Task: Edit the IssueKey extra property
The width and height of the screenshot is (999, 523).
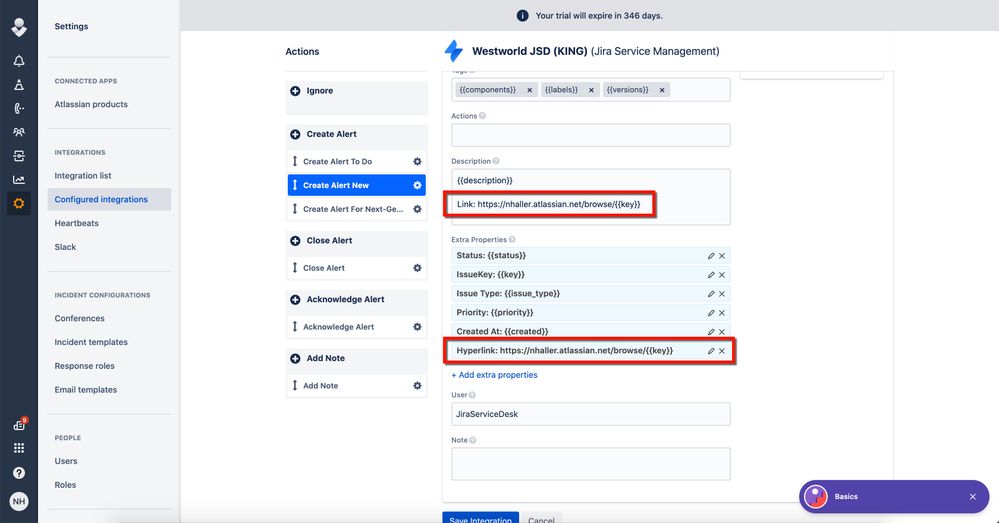Action: (x=711, y=275)
